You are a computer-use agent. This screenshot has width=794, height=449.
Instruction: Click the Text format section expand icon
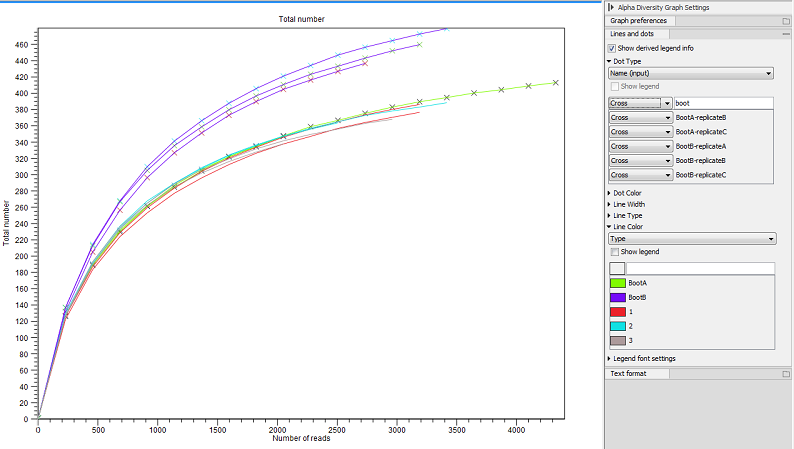(x=786, y=373)
